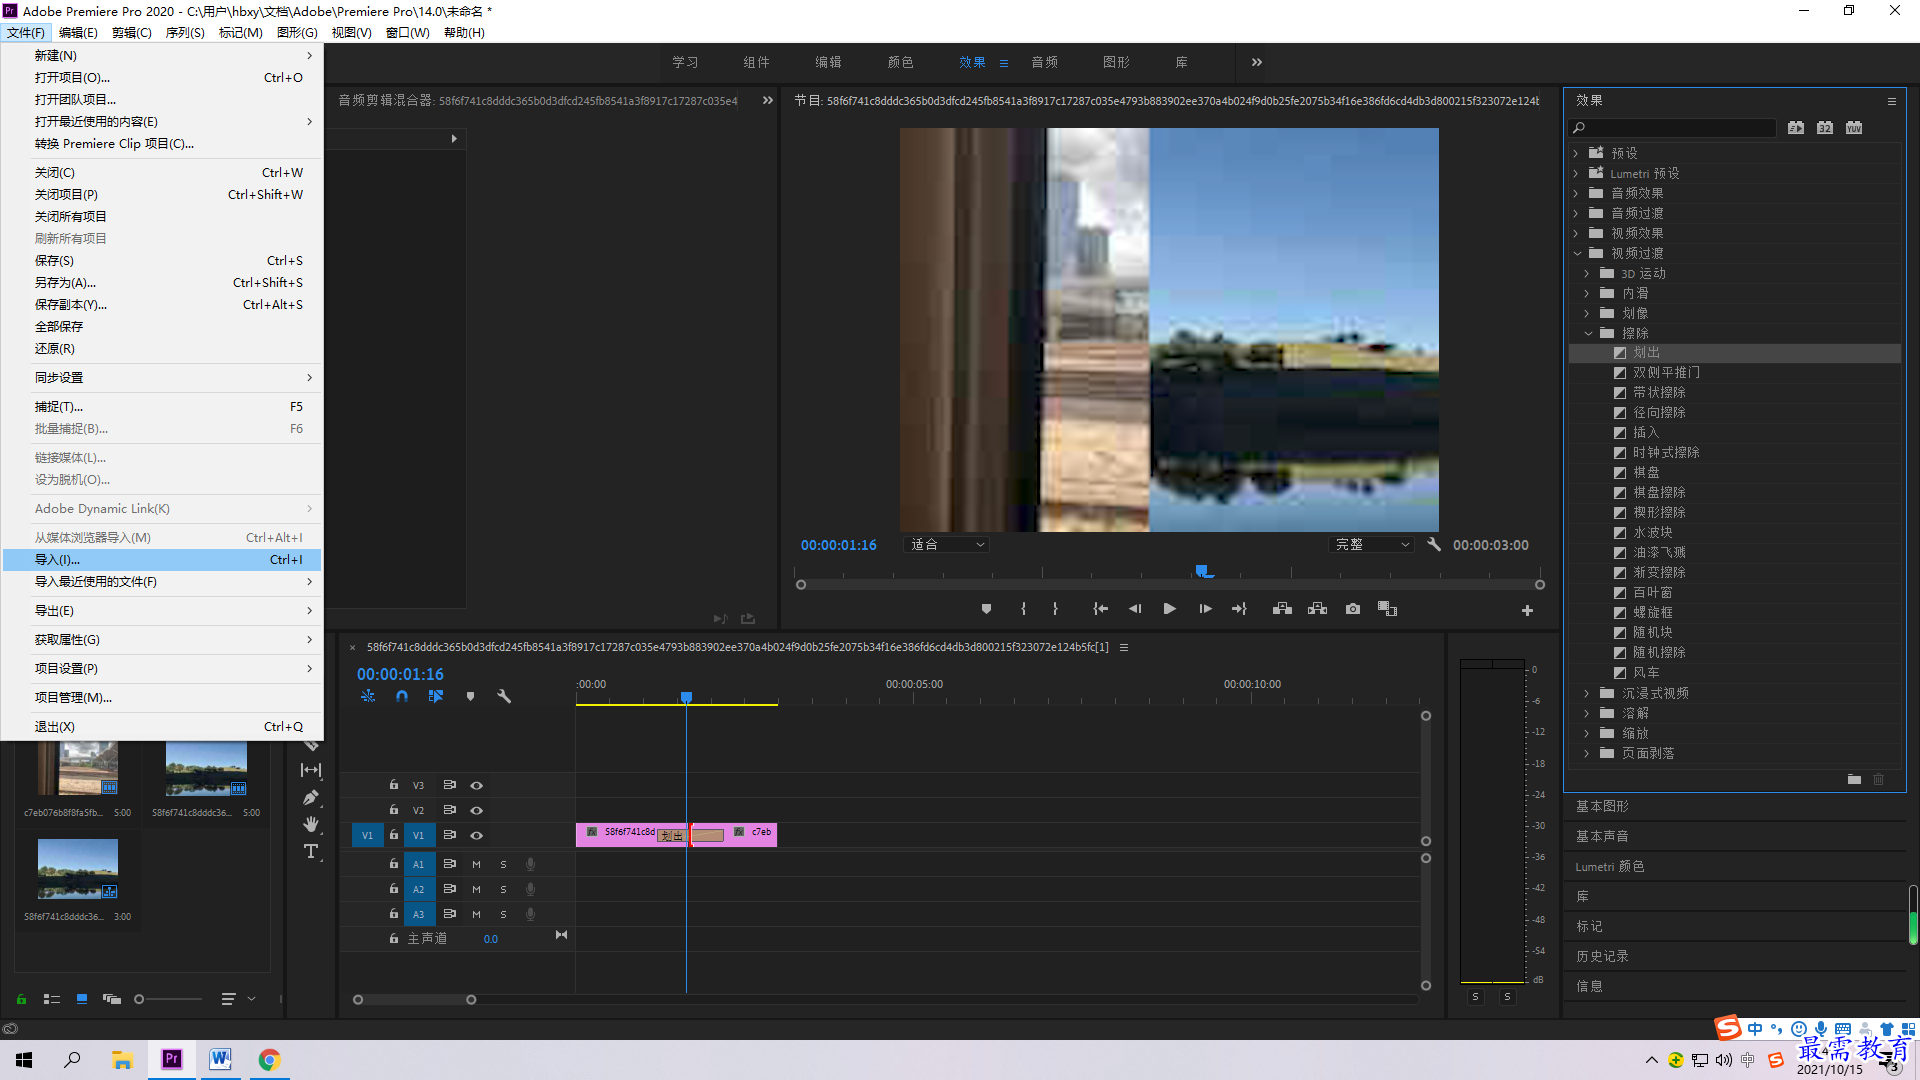Image resolution: width=1920 pixels, height=1080 pixels.
Task: Open timeline display settings wrench
Action: coord(504,696)
